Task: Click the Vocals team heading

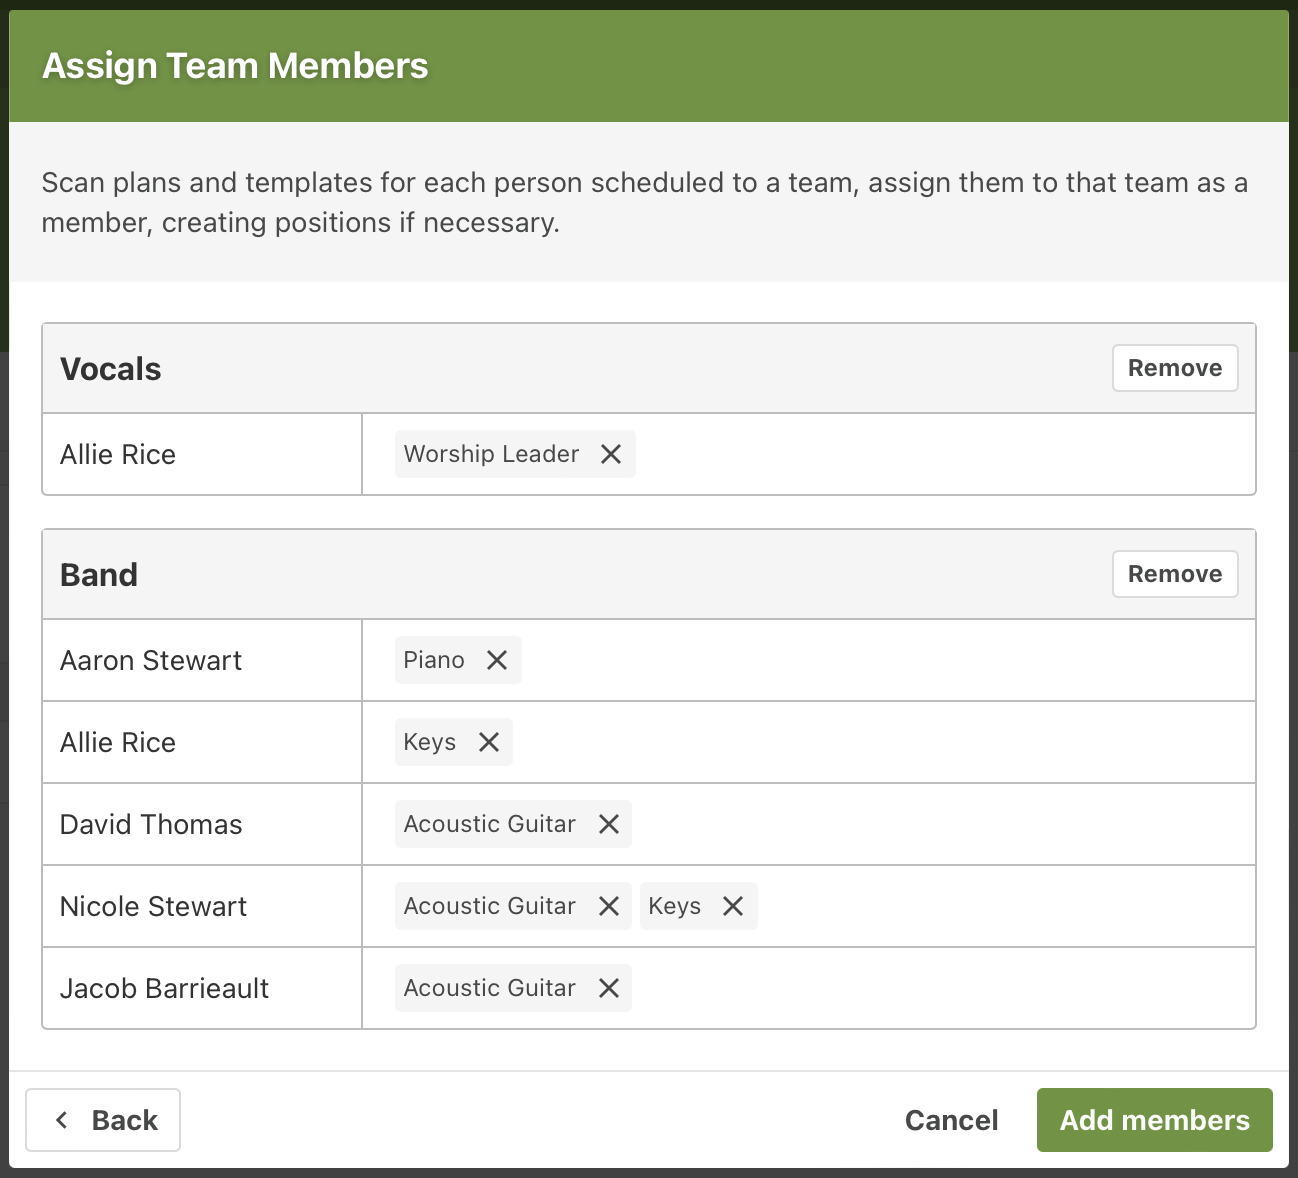Action: [111, 369]
